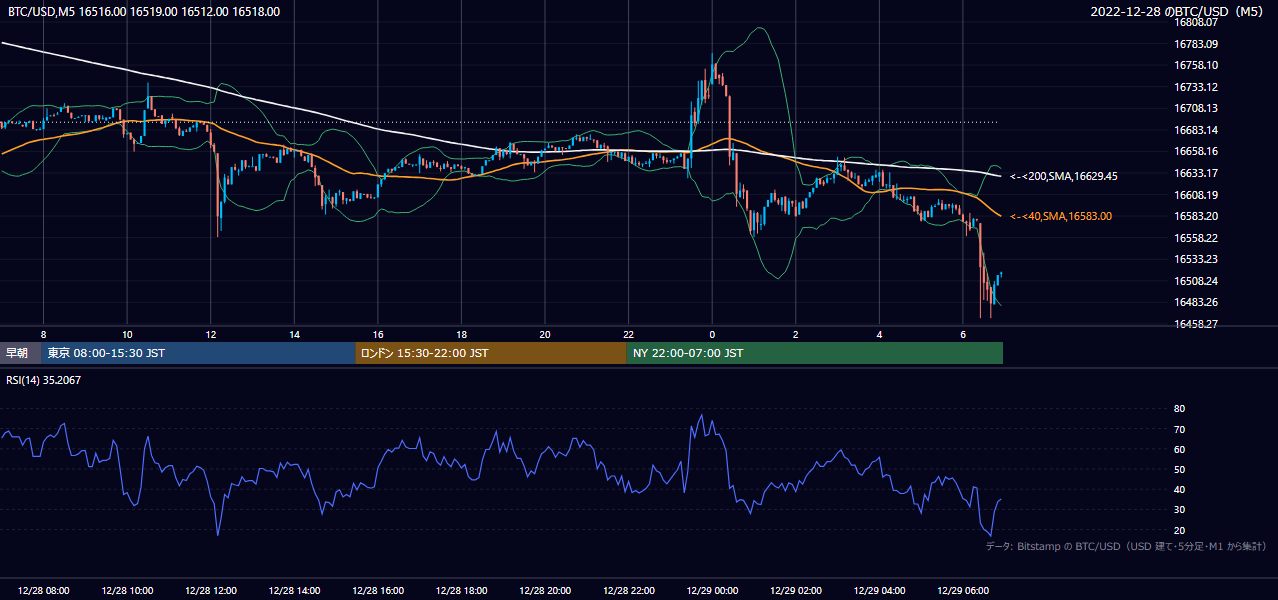Click the price axis value 16708.13
Viewport: 1278px width, 600px height.
(x=1196, y=108)
